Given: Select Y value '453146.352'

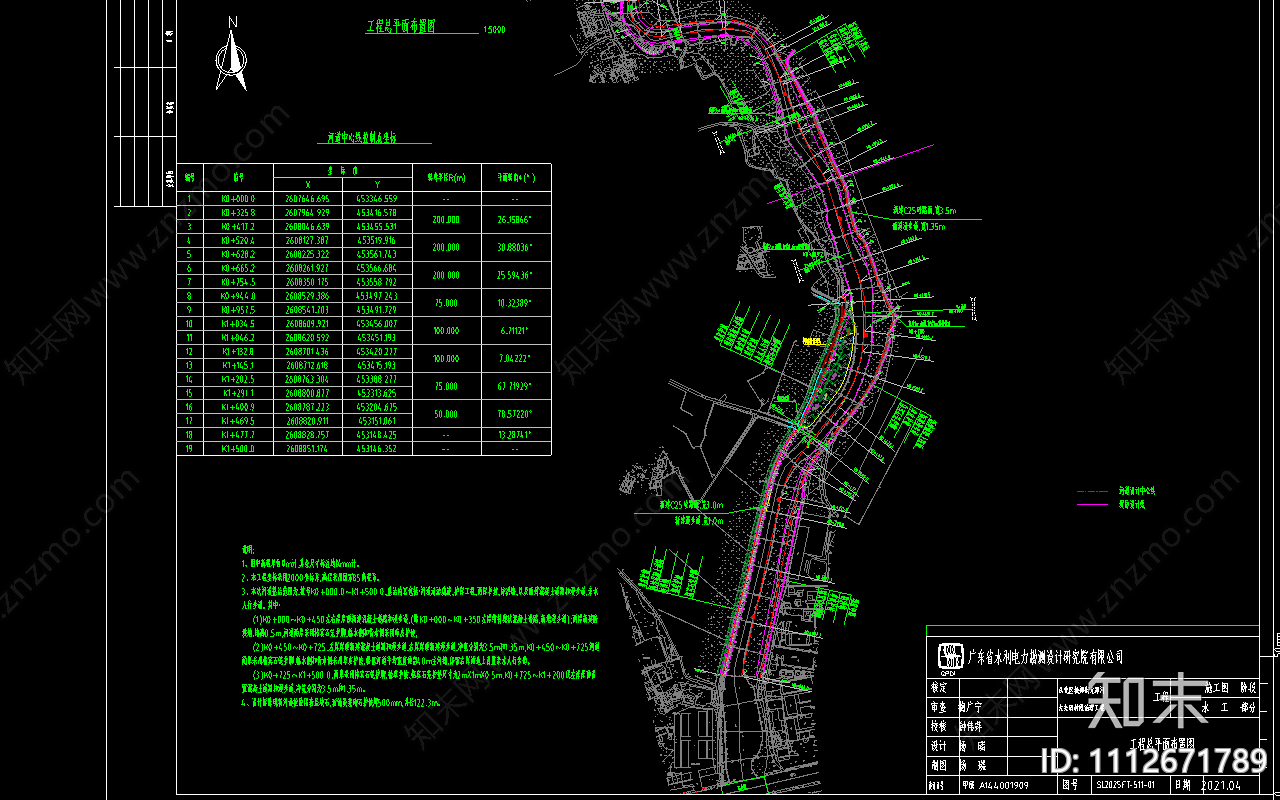Looking at the screenshot, I should [x=376, y=449].
